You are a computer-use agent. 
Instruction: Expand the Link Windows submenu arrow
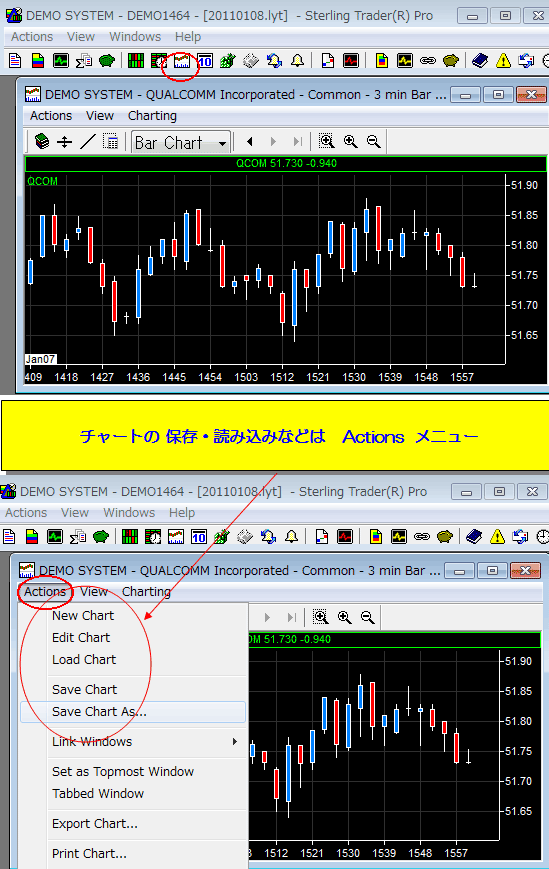[235, 742]
